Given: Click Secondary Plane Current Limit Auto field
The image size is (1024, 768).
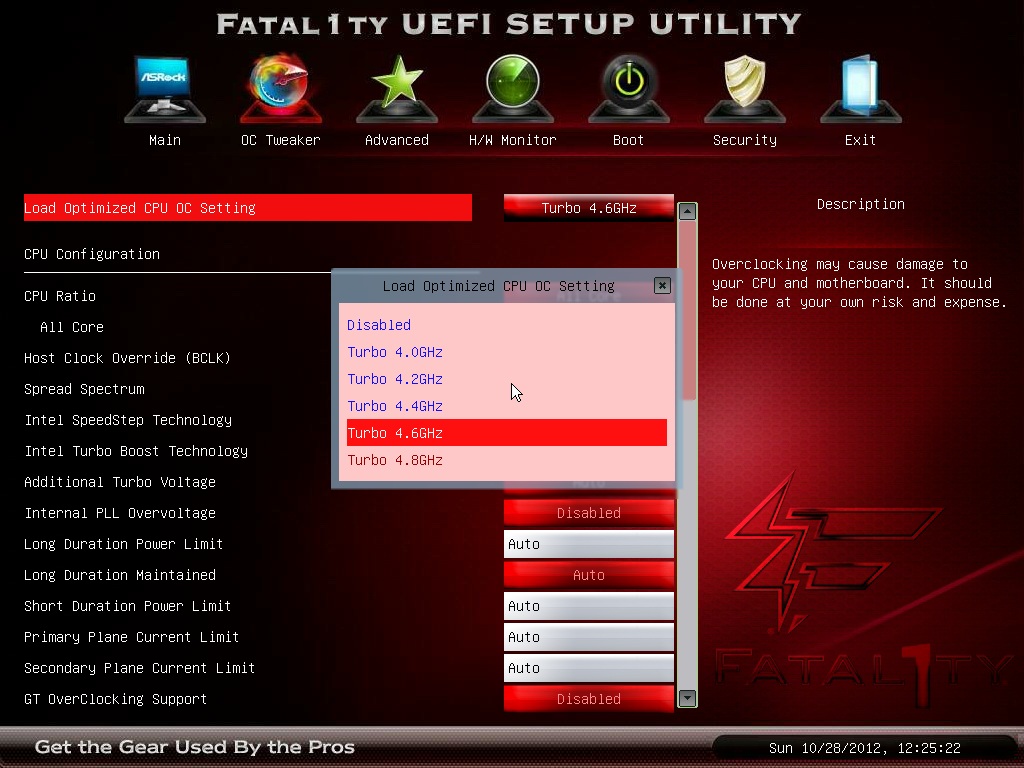Looking at the screenshot, I should click(x=588, y=668).
